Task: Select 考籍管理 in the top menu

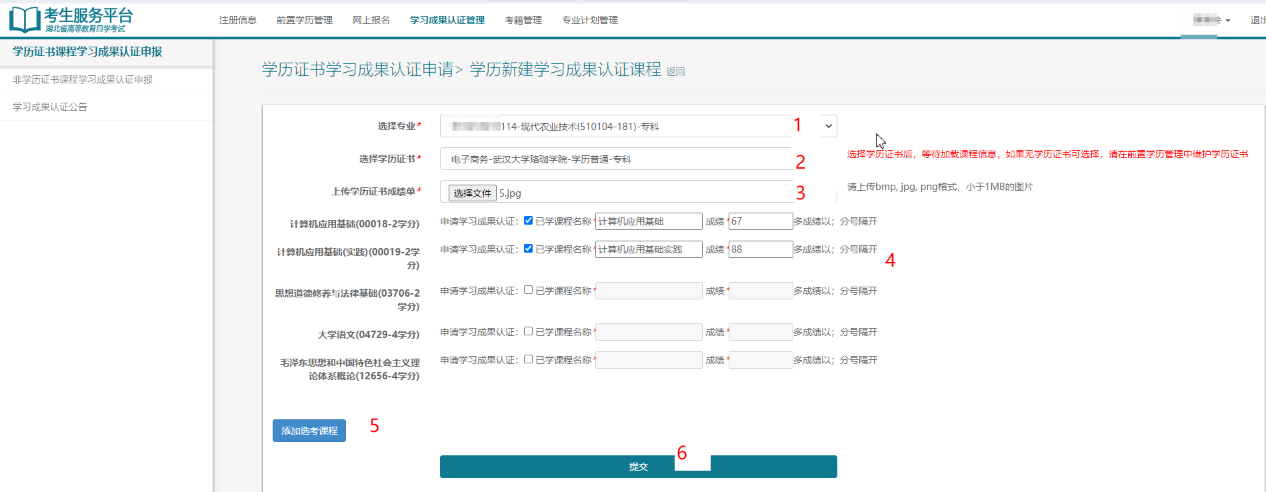Action: 523,20
